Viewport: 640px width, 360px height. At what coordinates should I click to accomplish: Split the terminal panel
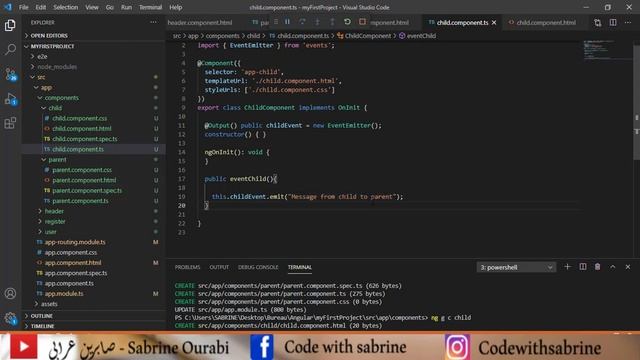[583, 267]
